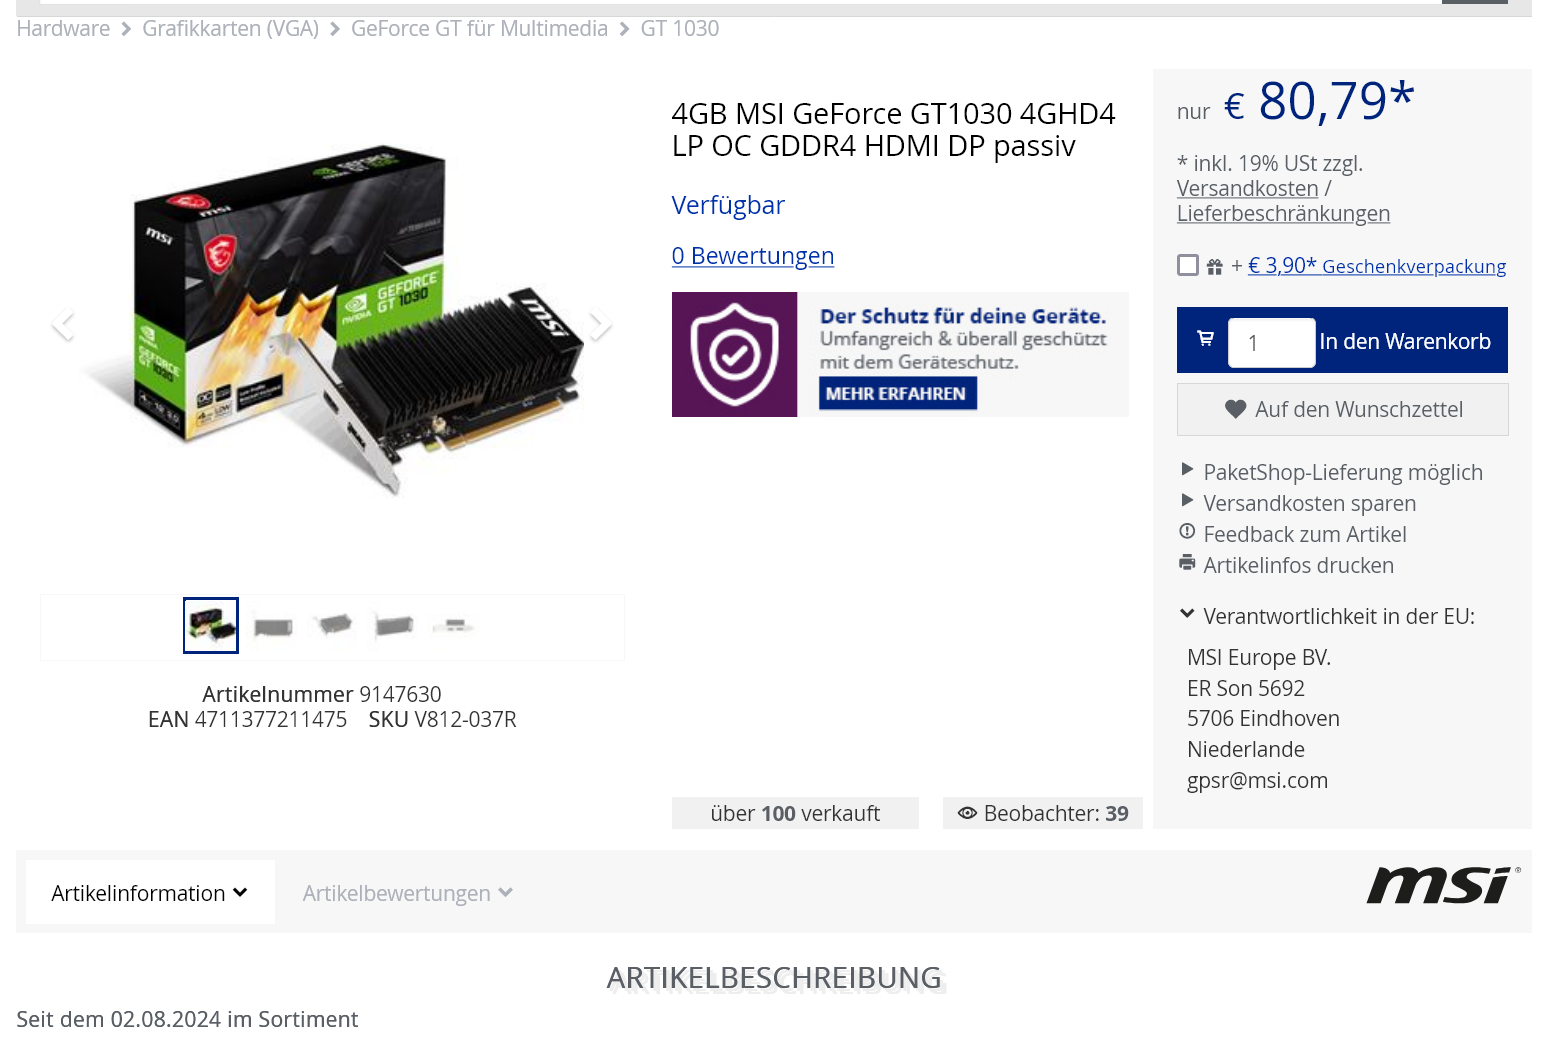Click the shield Geräteschutz banner icon
1555x1045 pixels.
[734, 354]
